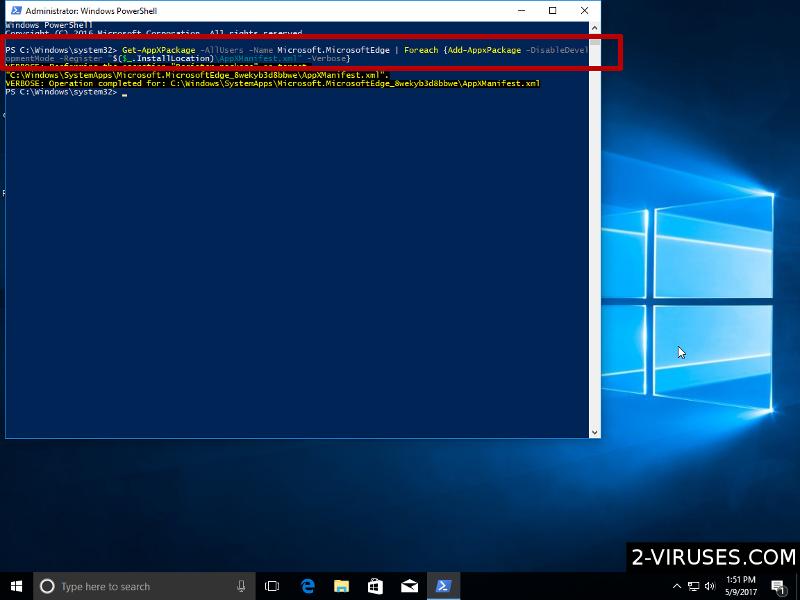Click the 'Foreach' keyword in the command
The width and height of the screenshot is (800, 600).
pyautogui.click(x=421, y=50)
